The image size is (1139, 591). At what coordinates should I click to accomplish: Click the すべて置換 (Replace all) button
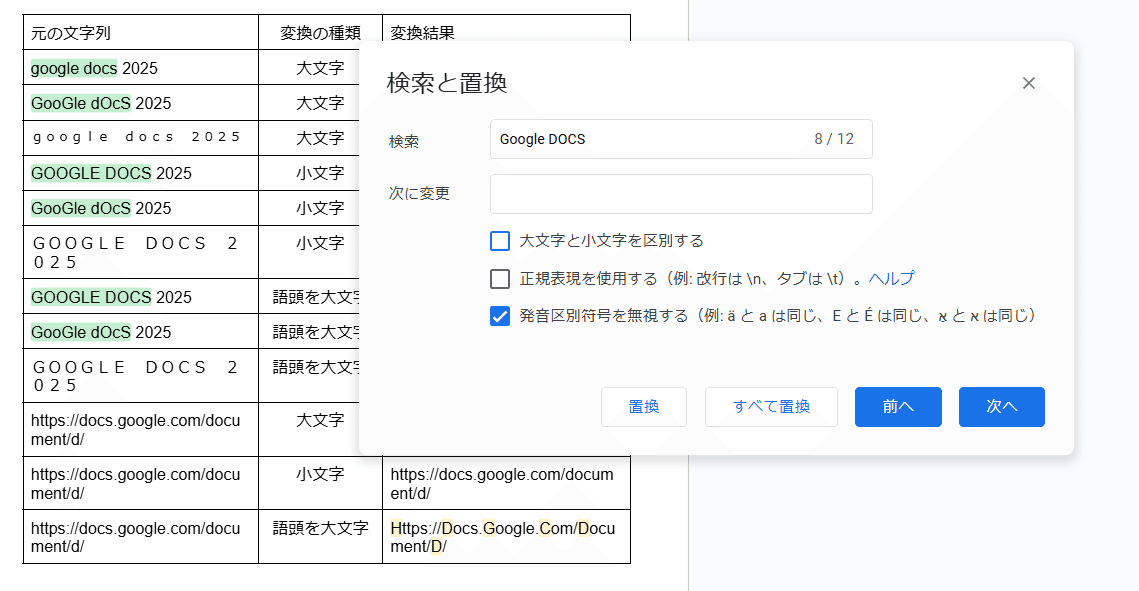771,407
